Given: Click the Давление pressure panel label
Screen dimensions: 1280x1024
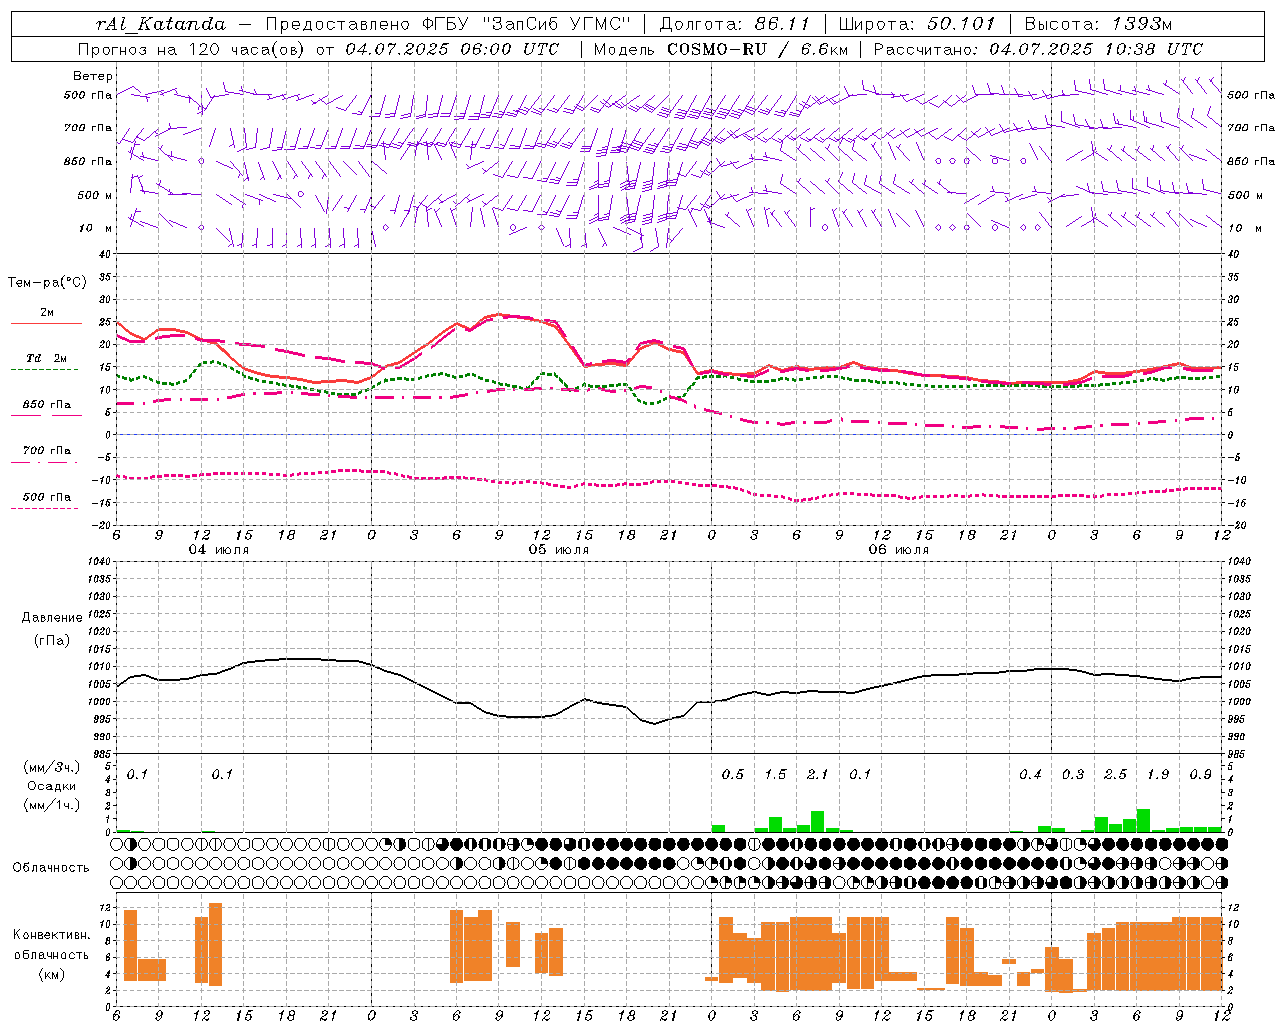Looking at the screenshot, I should coord(52,618).
